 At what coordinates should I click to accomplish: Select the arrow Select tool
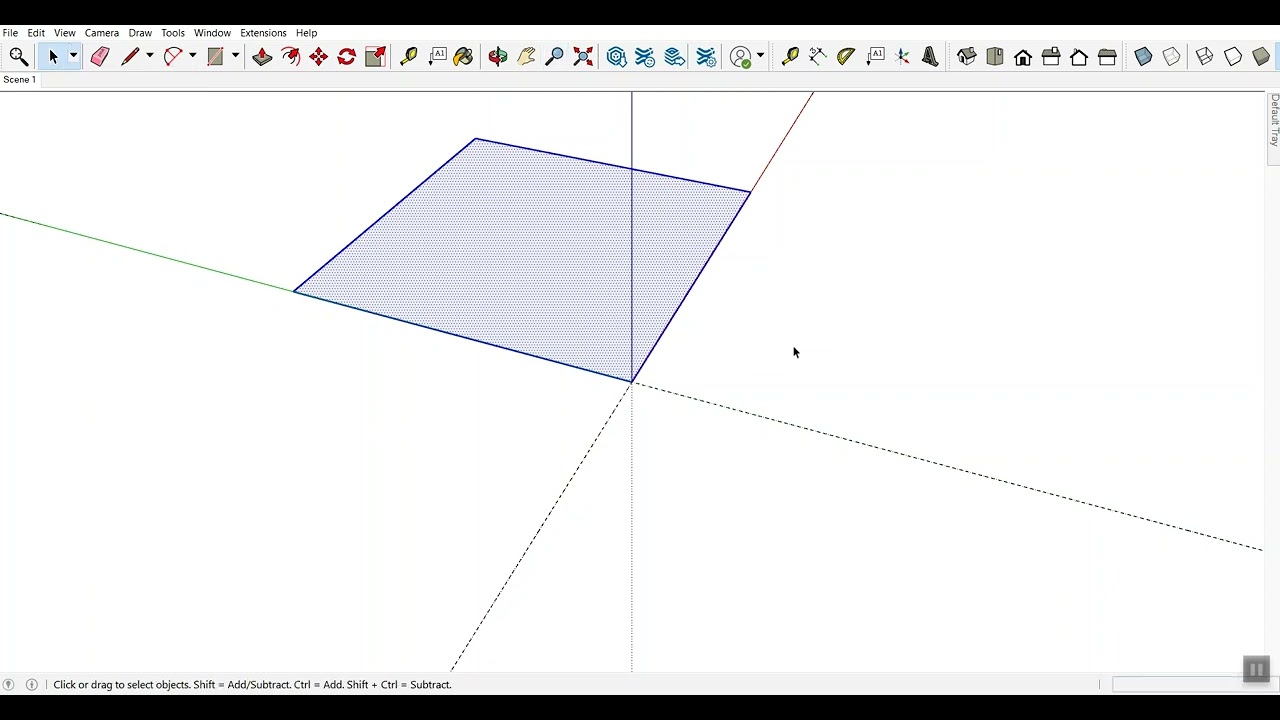tap(53, 57)
